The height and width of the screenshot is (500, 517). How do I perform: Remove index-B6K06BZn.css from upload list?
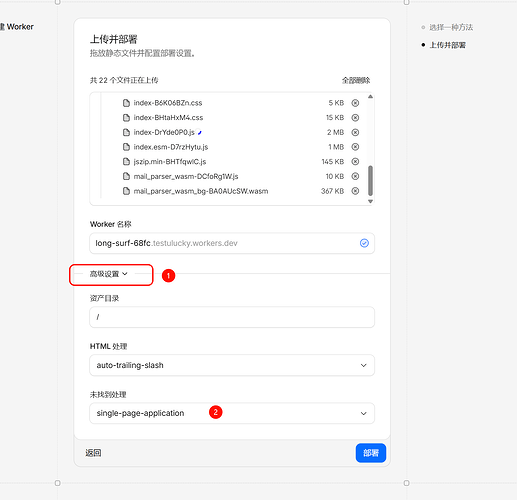coord(355,103)
